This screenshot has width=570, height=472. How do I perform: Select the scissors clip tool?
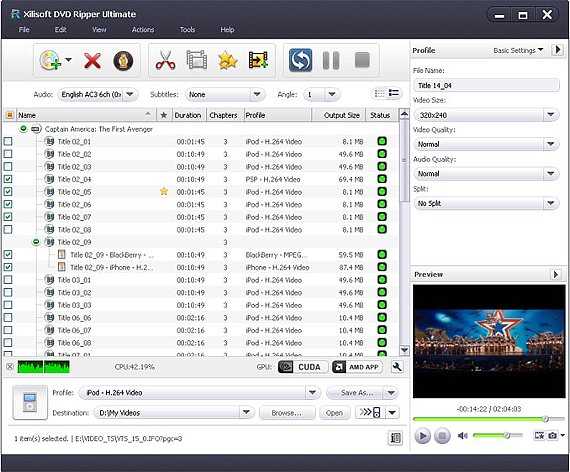pos(165,60)
